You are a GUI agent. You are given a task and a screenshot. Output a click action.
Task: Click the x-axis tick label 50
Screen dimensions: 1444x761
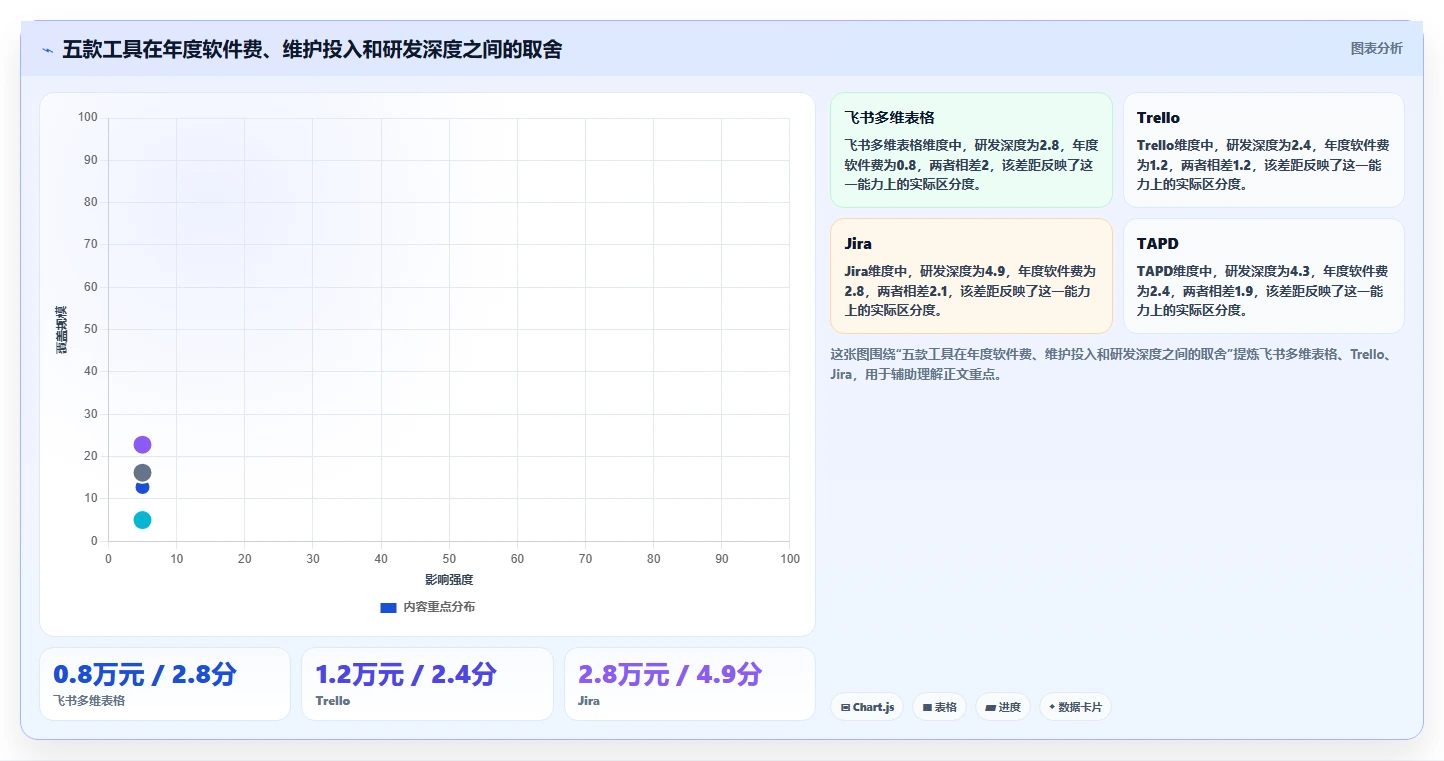[449, 559]
